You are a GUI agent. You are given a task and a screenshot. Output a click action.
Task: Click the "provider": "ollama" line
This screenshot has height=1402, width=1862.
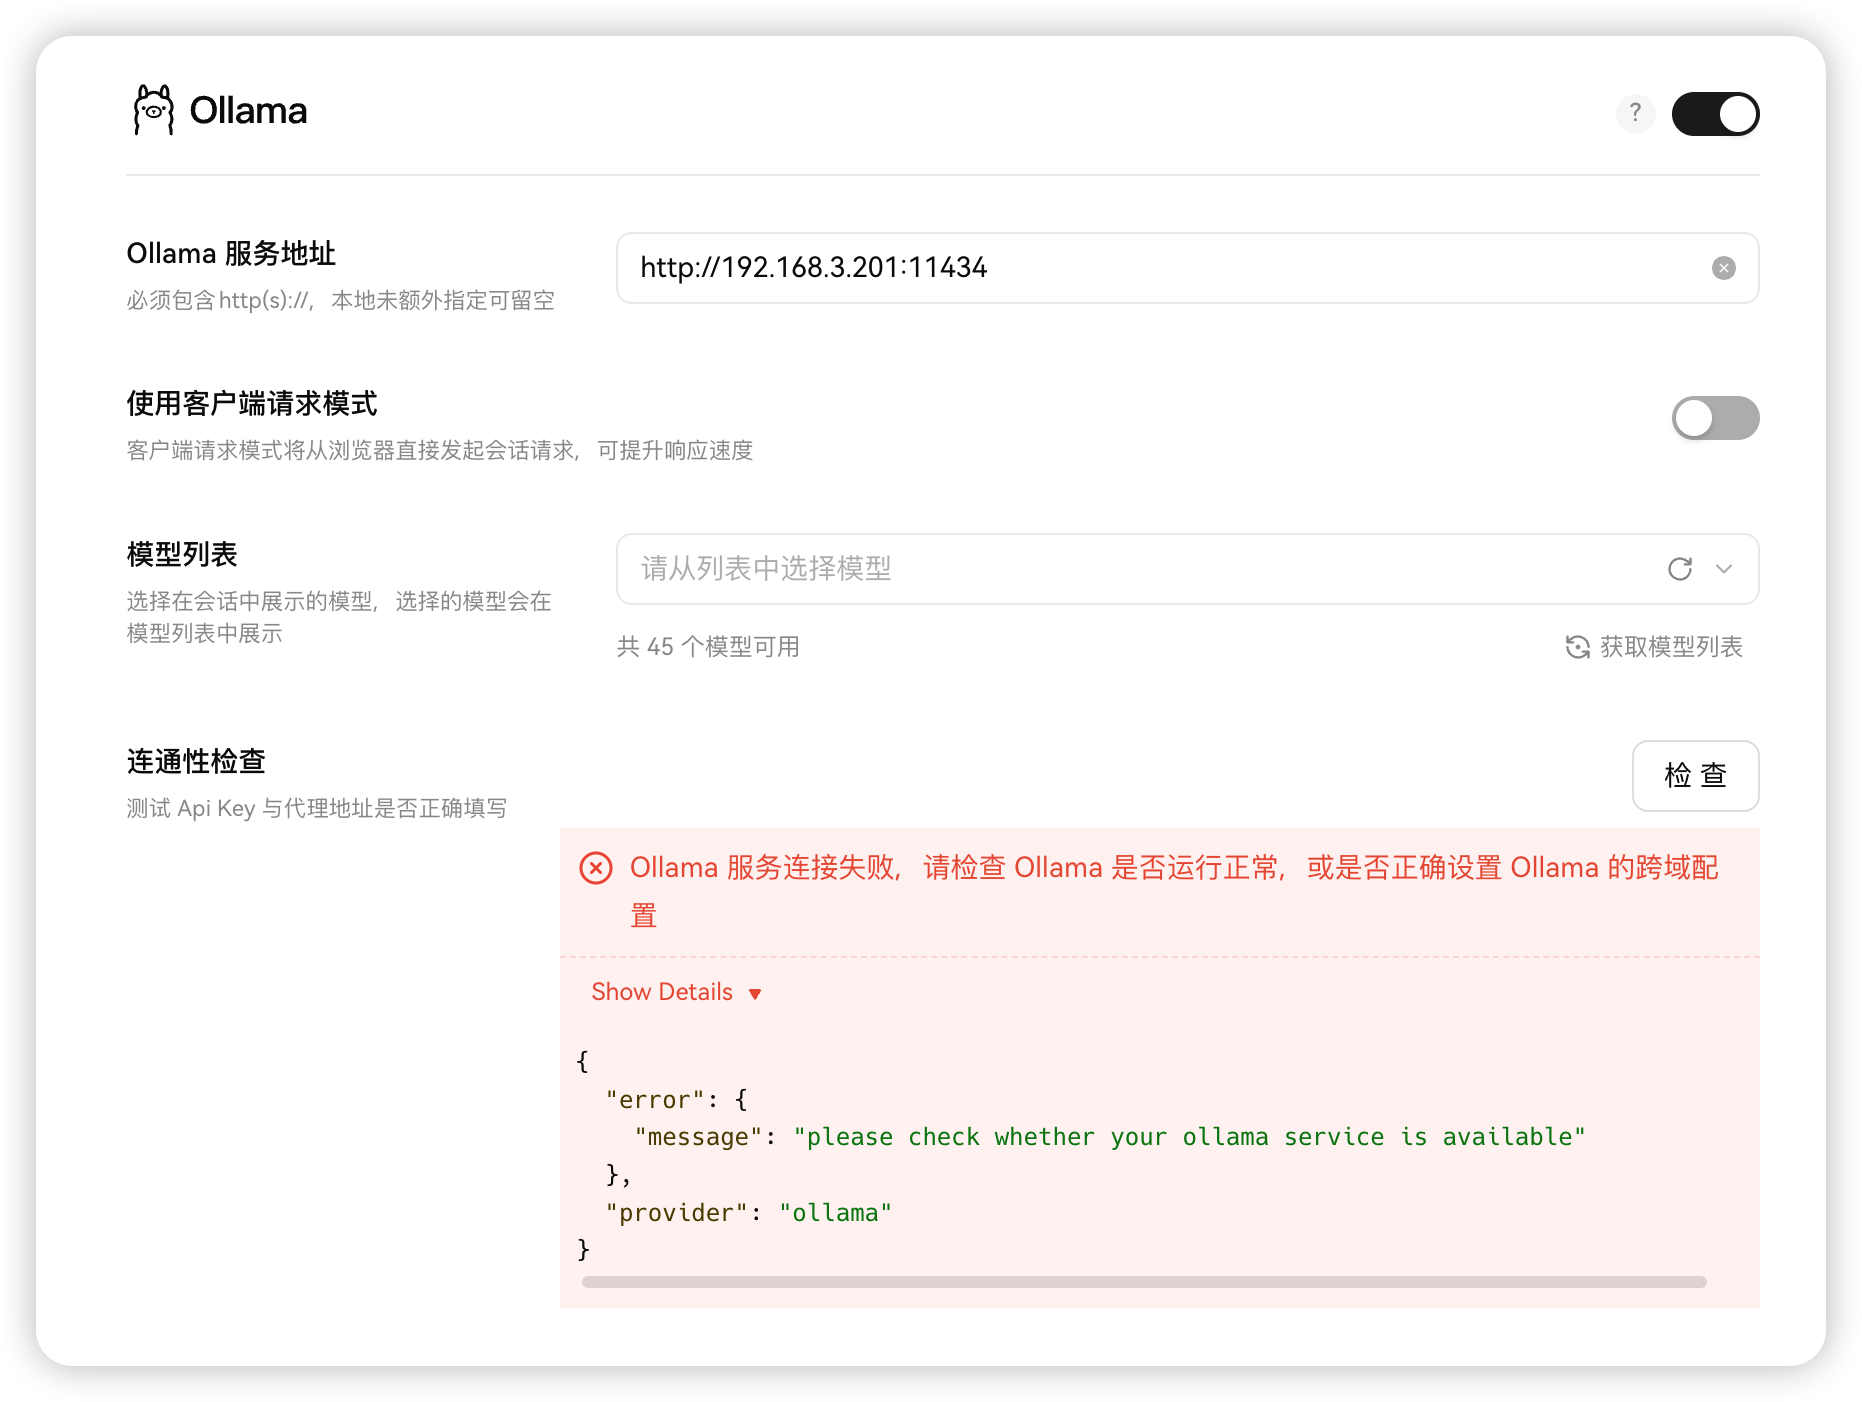tap(748, 1213)
